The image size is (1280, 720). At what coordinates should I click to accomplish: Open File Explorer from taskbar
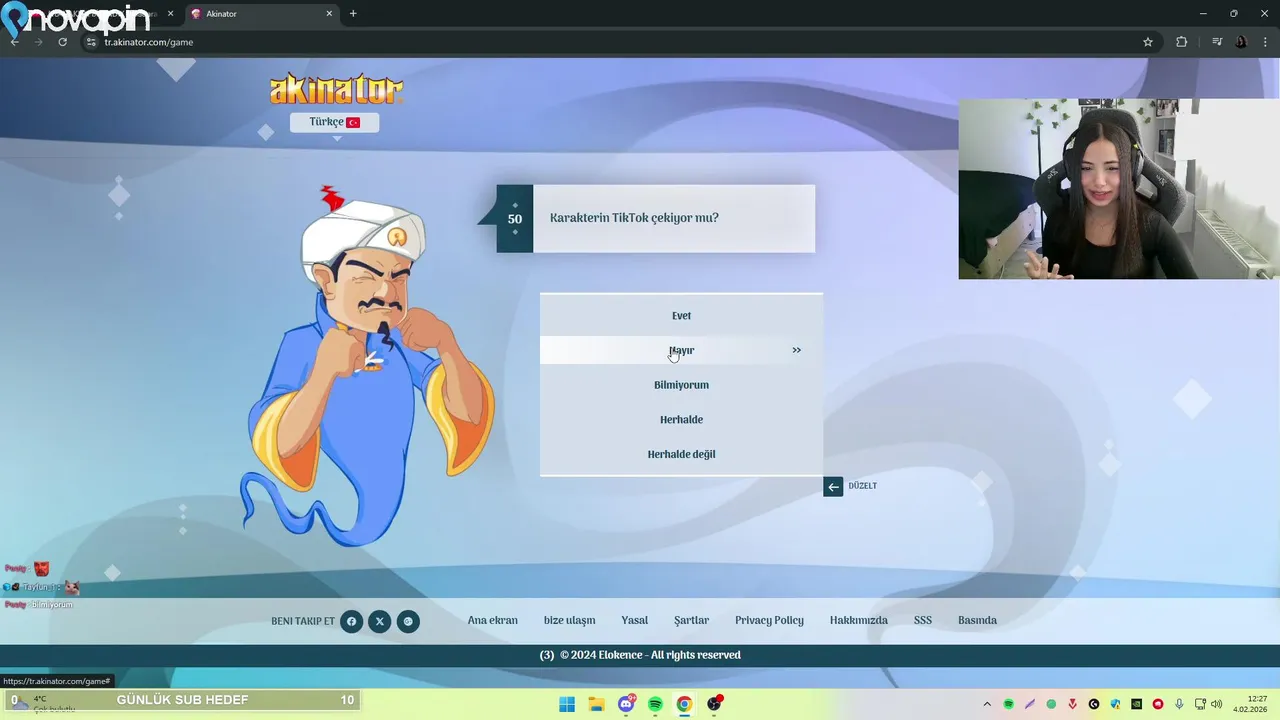(596, 704)
